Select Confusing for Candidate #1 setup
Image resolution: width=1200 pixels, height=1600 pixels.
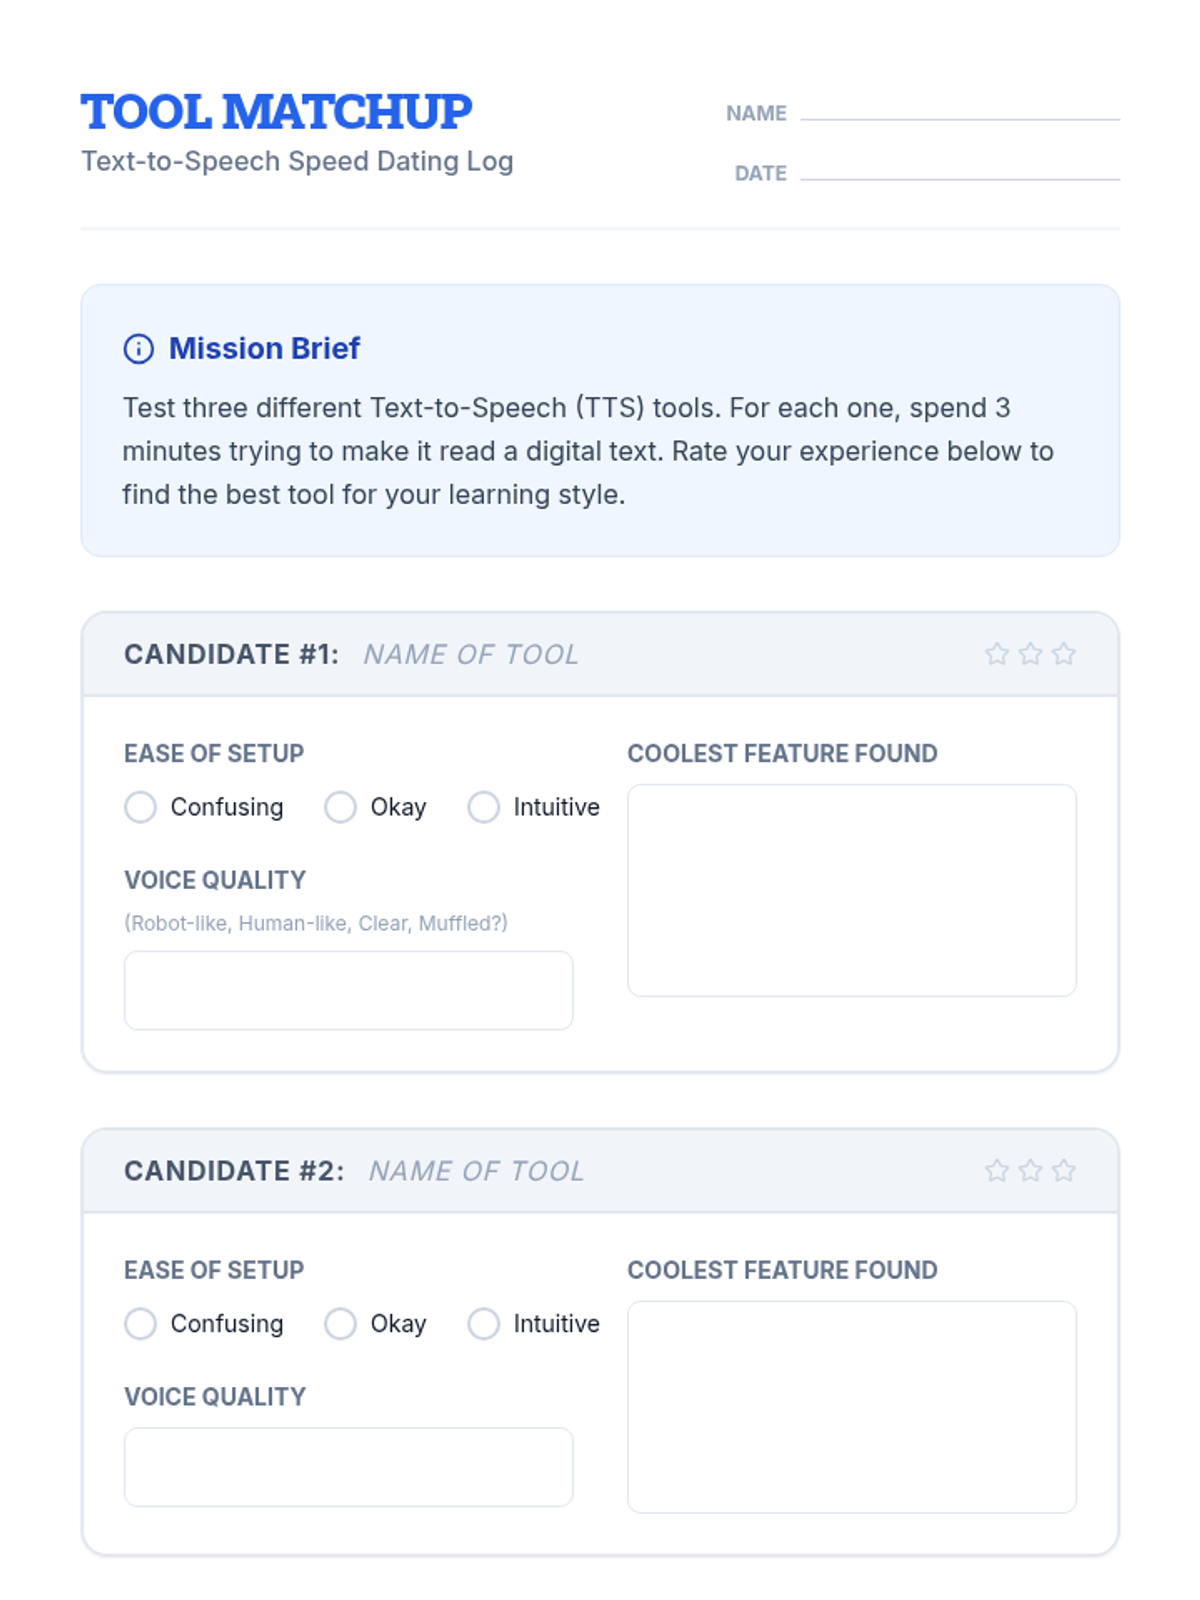coord(141,807)
